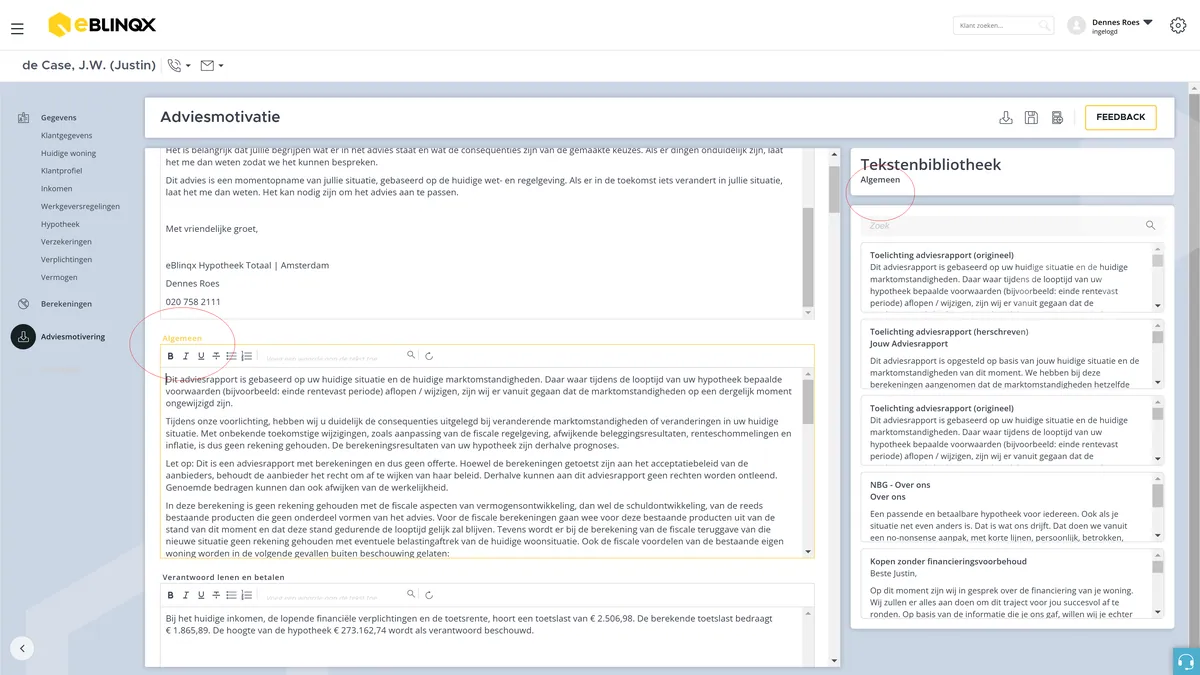Apply strikethrough in the Algemeen editor

[x=216, y=356]
